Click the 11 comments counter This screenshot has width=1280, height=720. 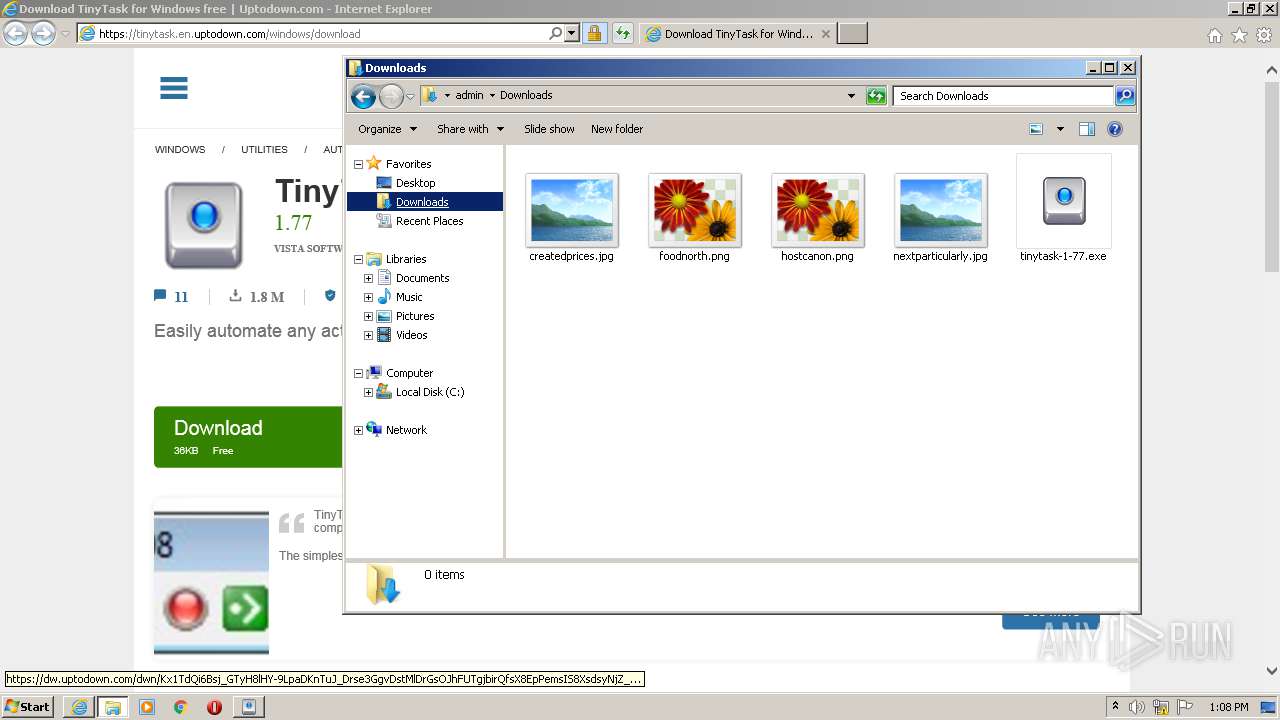pos(171,297)
